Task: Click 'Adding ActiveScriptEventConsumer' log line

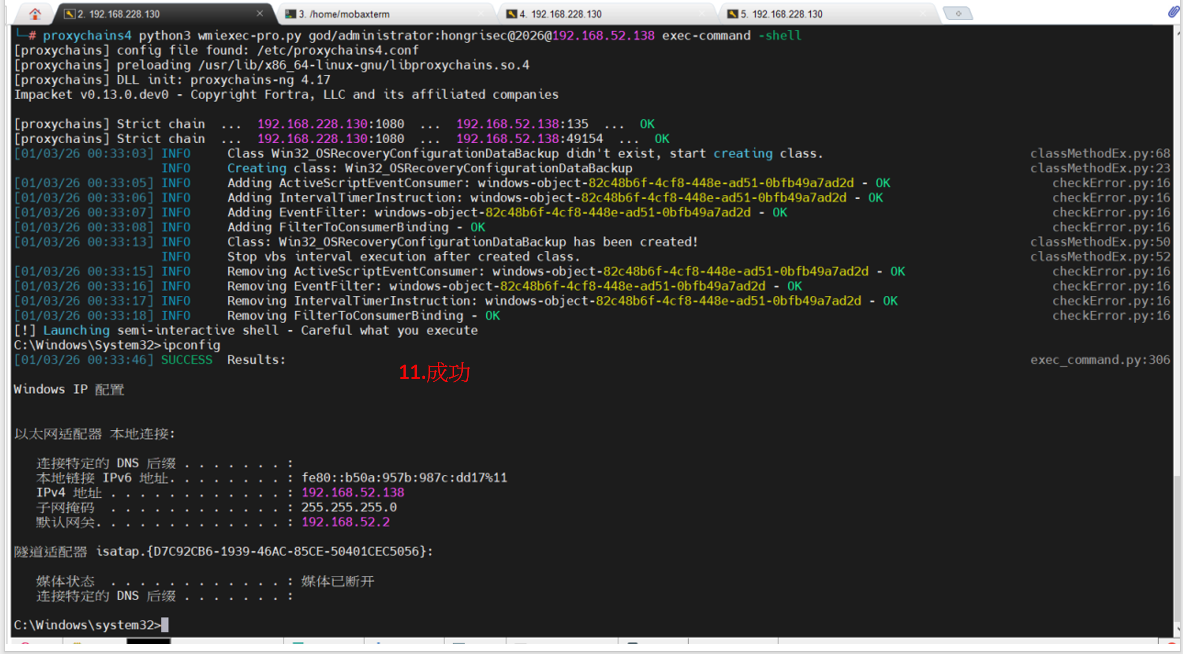Action: [x=559, y=183]
